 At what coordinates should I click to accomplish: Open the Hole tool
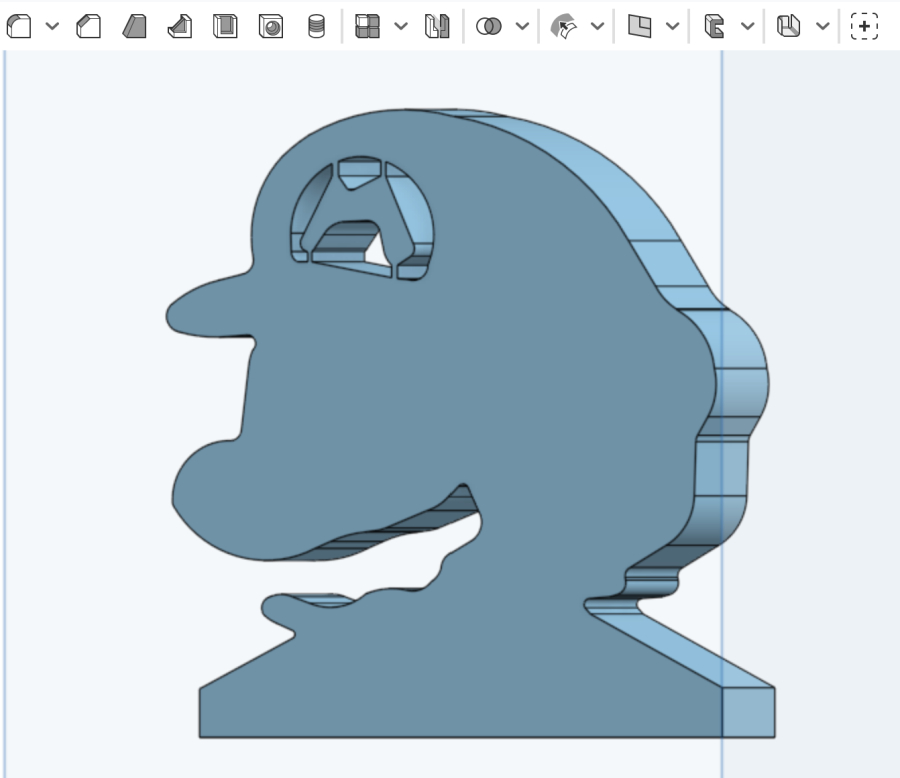(270, 27)
